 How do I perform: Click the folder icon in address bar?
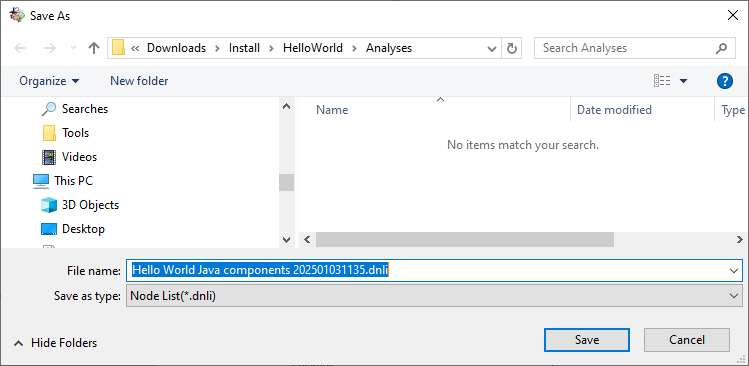pos(118,48)
